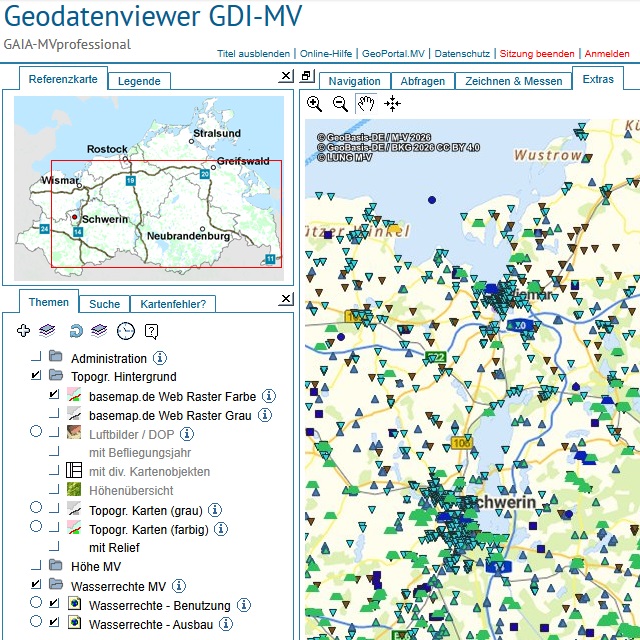Uncheck the Topogr. Hintergrund checkbox
Viewport: 640px width, 640px height.
36,375
